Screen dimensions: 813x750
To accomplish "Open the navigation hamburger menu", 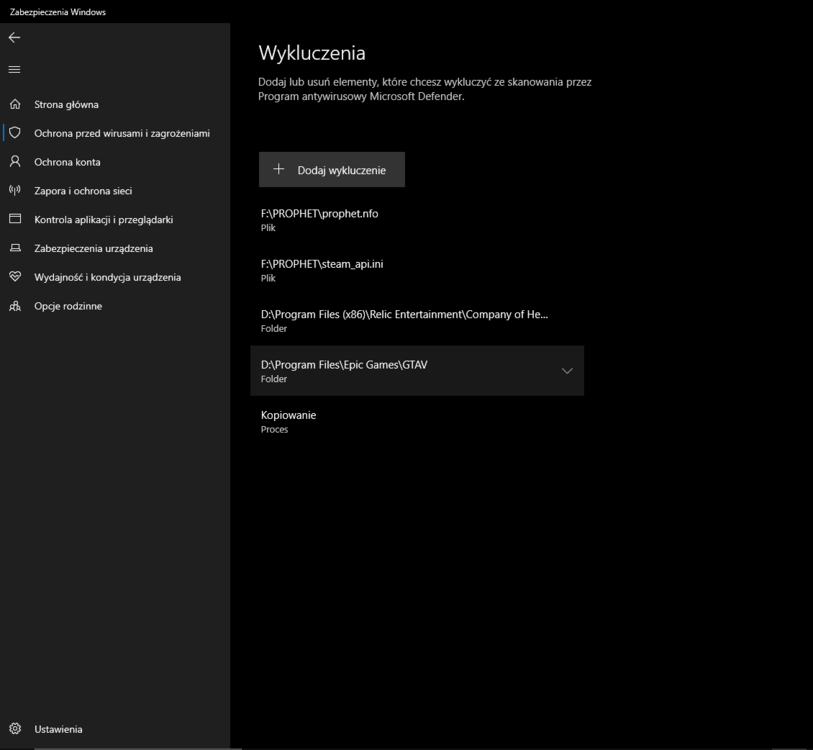I will click(x=14, y=70).
